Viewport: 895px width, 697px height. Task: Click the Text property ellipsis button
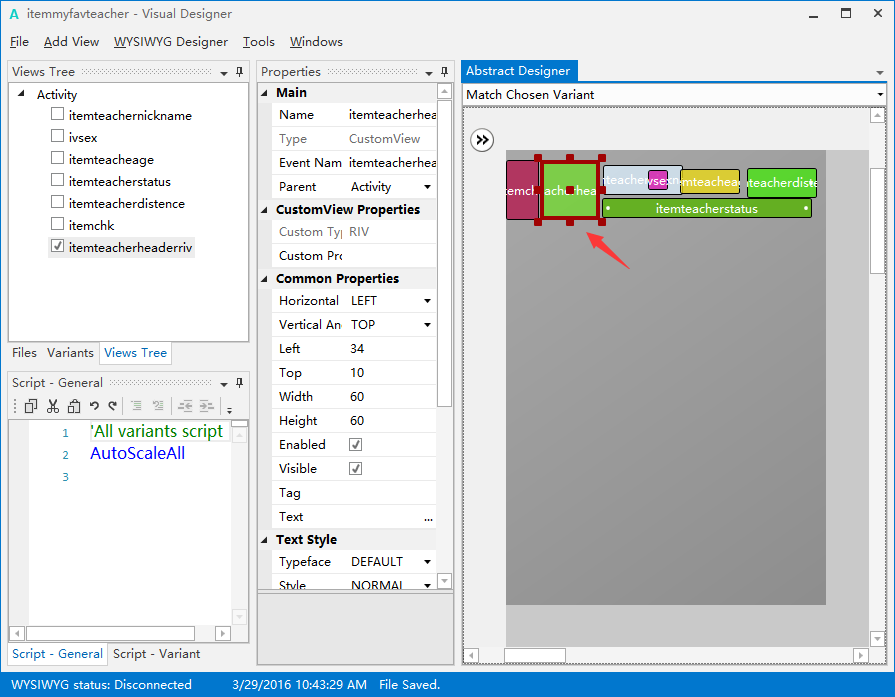pos(429,516)
